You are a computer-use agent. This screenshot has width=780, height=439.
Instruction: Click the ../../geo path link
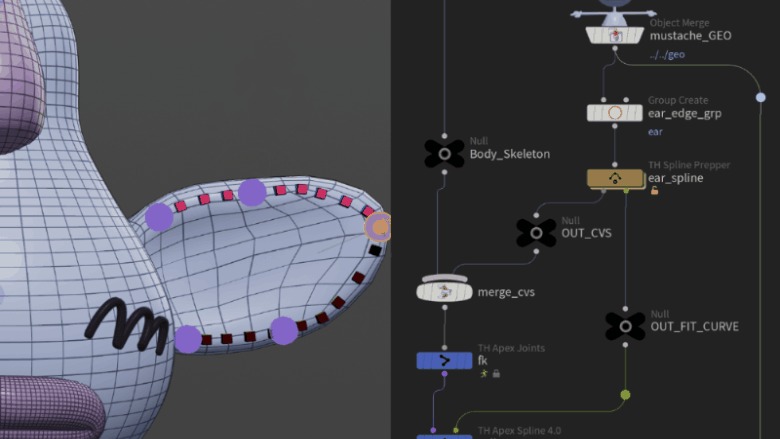[667, 55]
